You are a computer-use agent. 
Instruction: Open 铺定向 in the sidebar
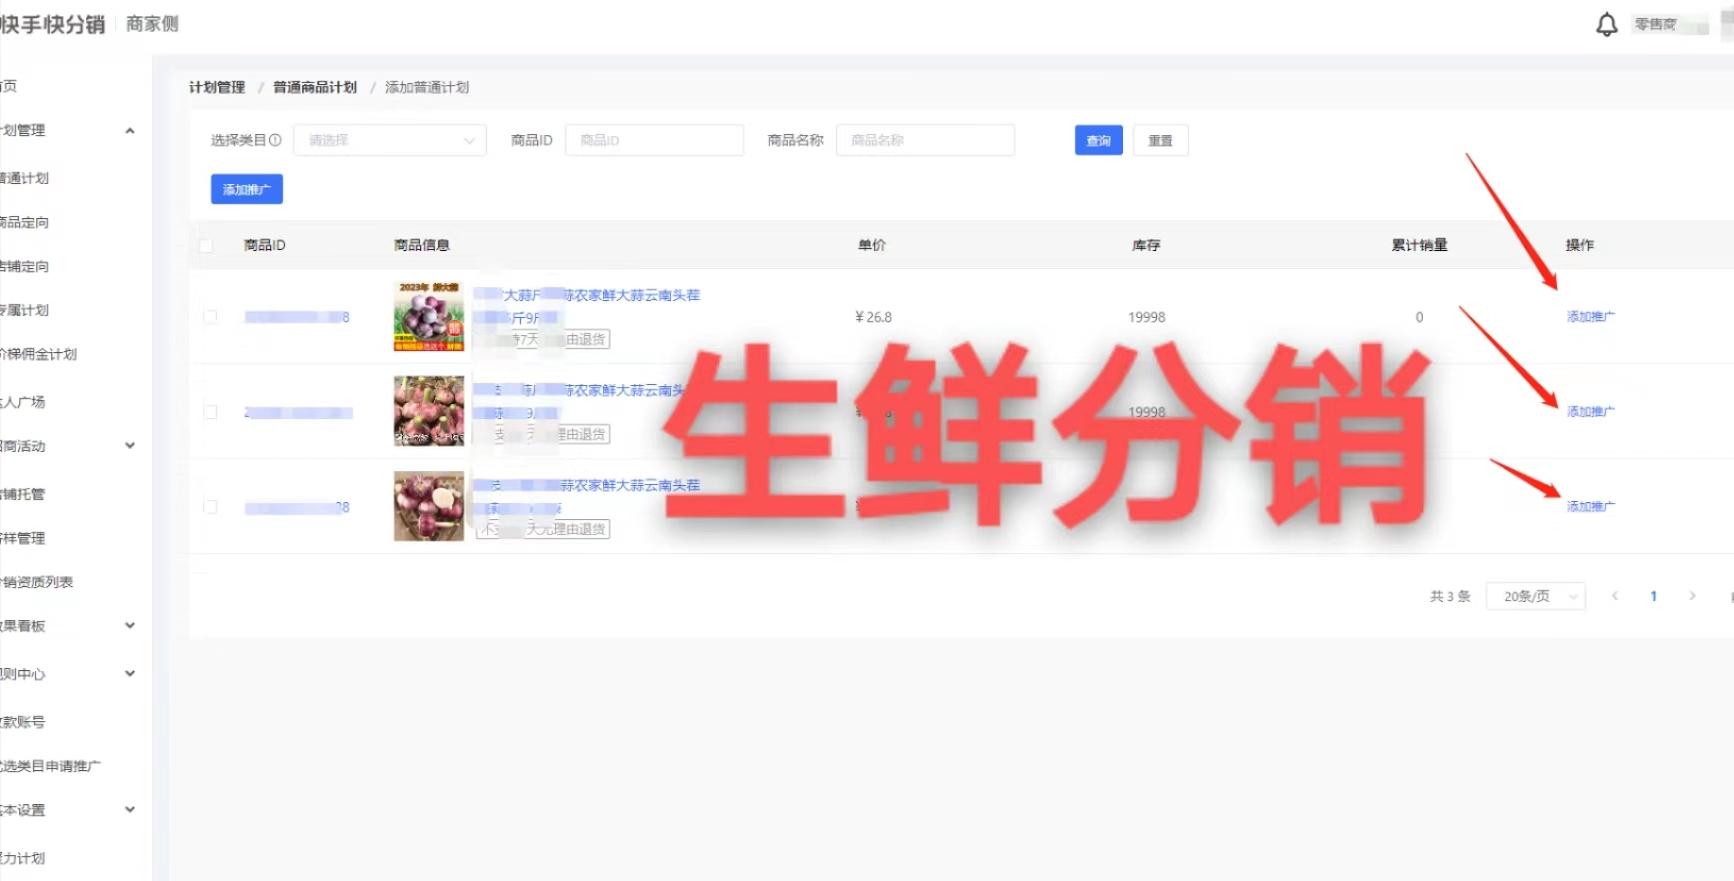[25, 266]
